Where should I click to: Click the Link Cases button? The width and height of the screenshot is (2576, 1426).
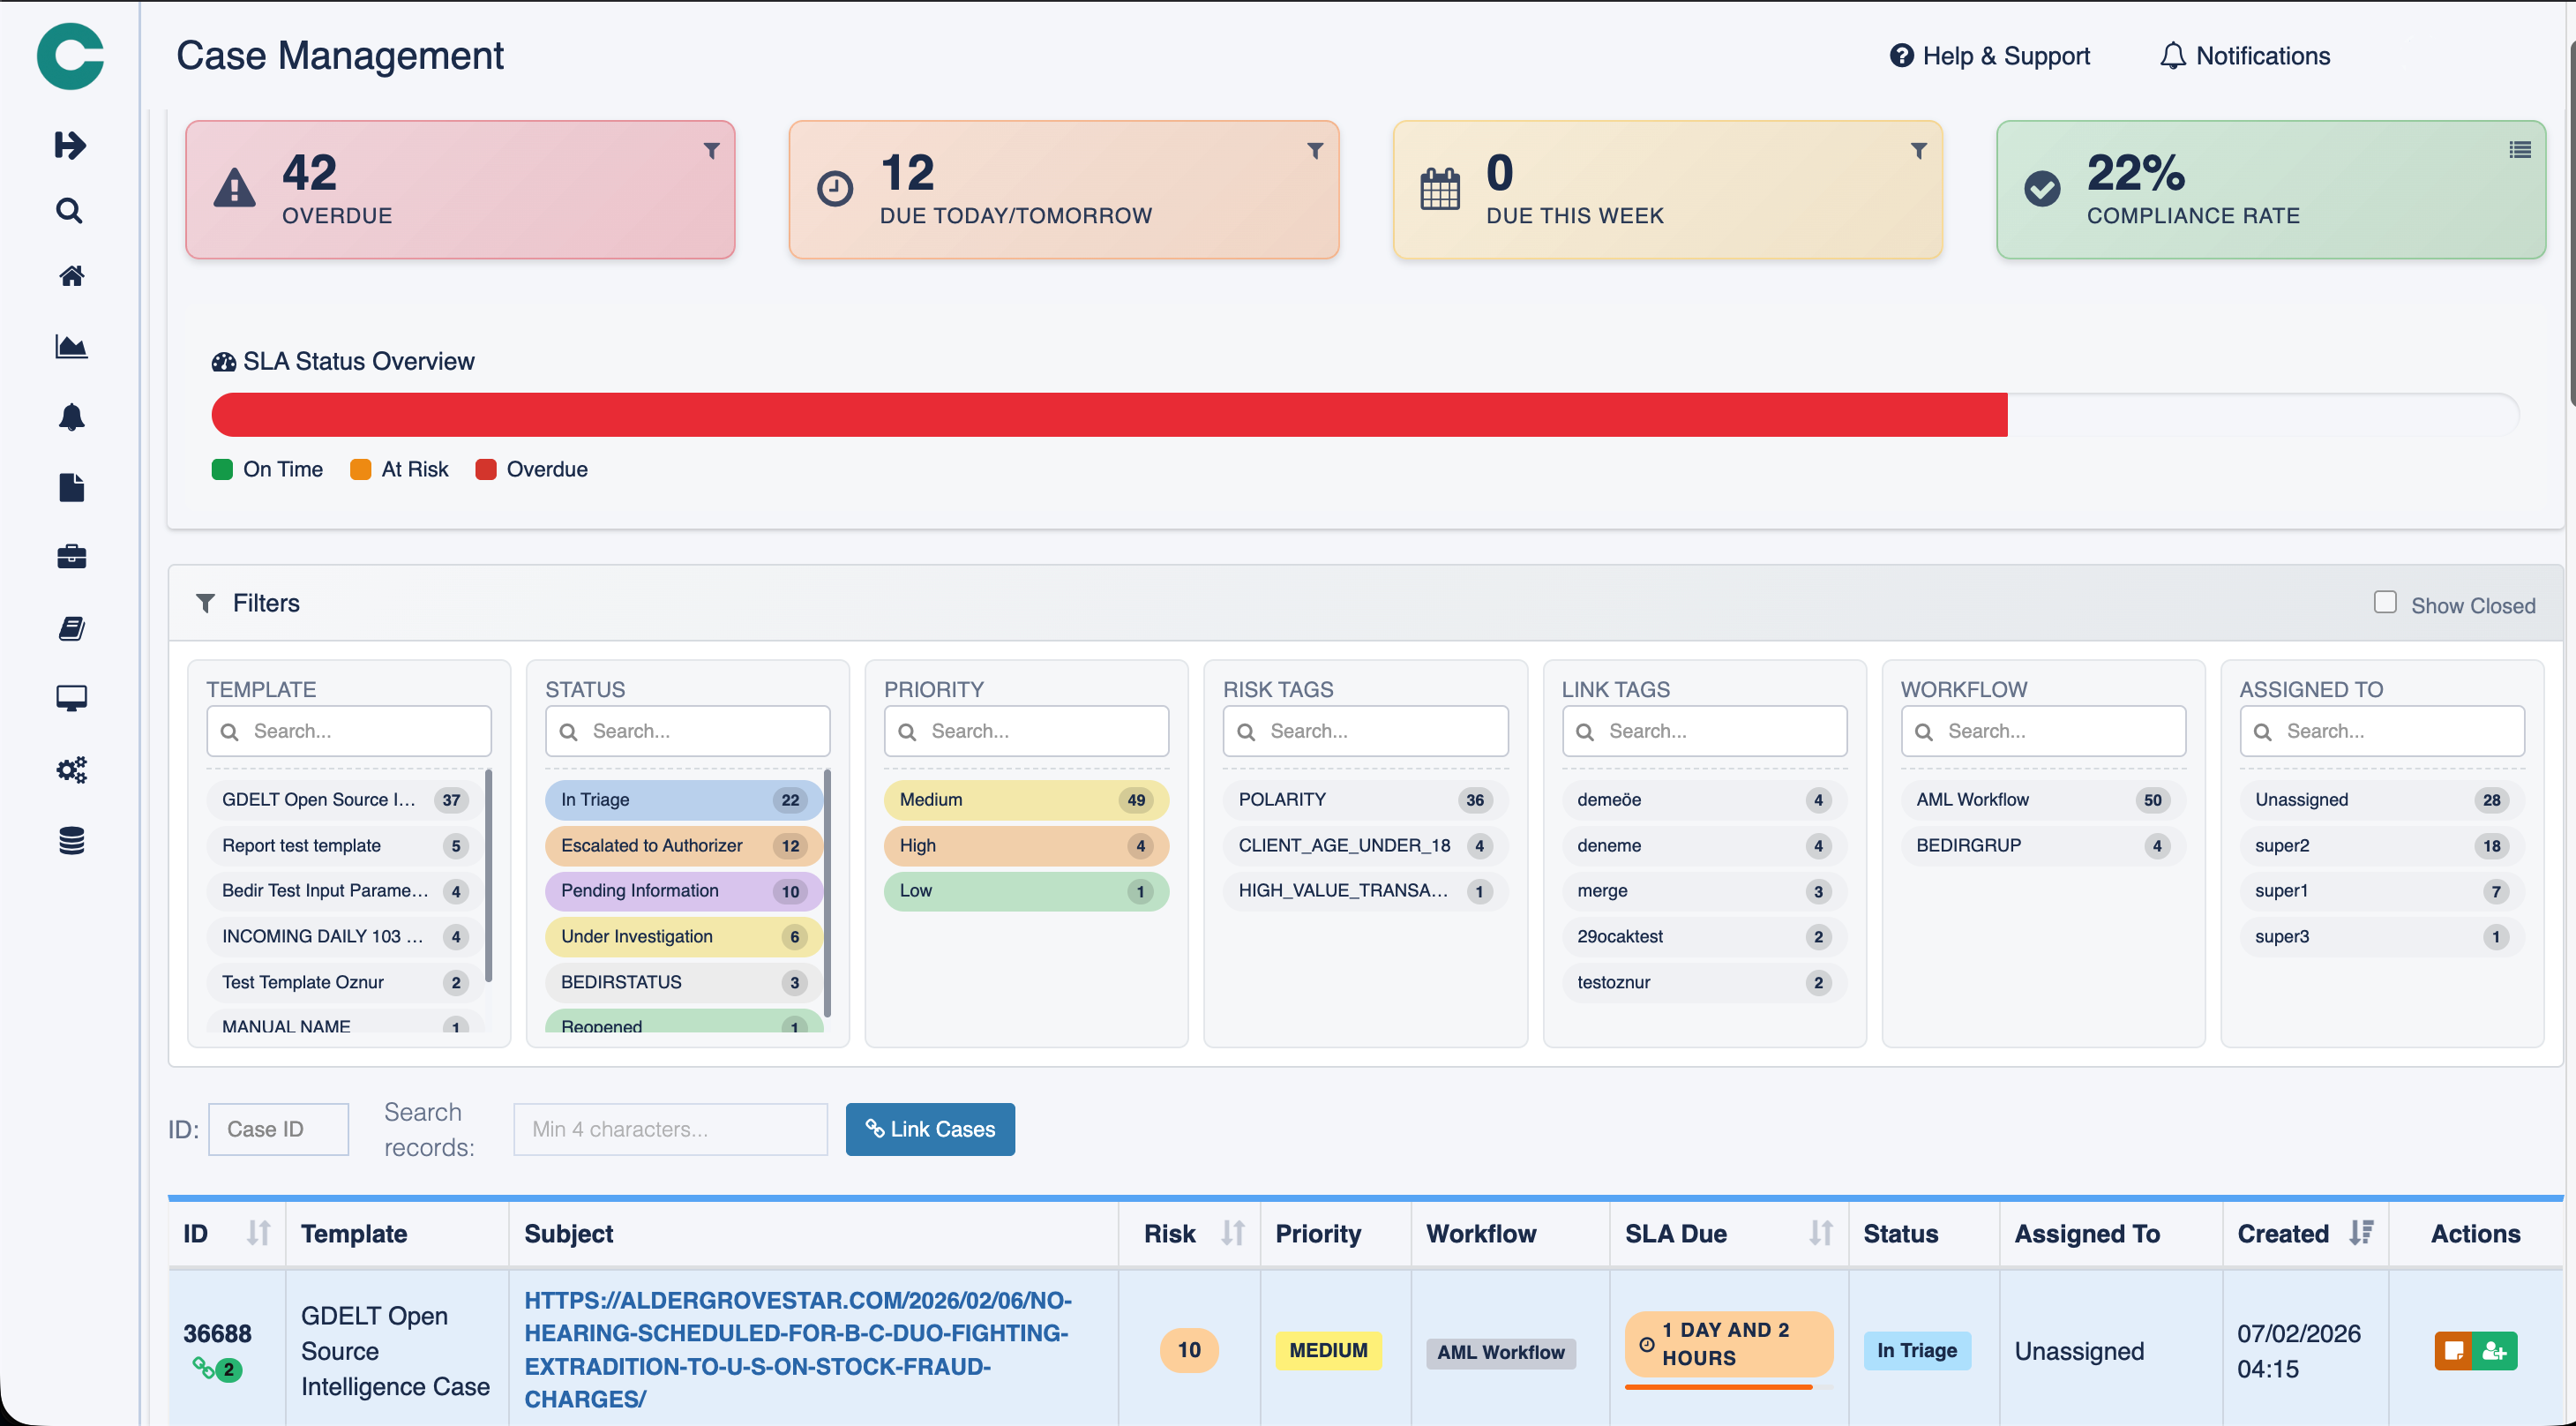[x=929, y=1129]
